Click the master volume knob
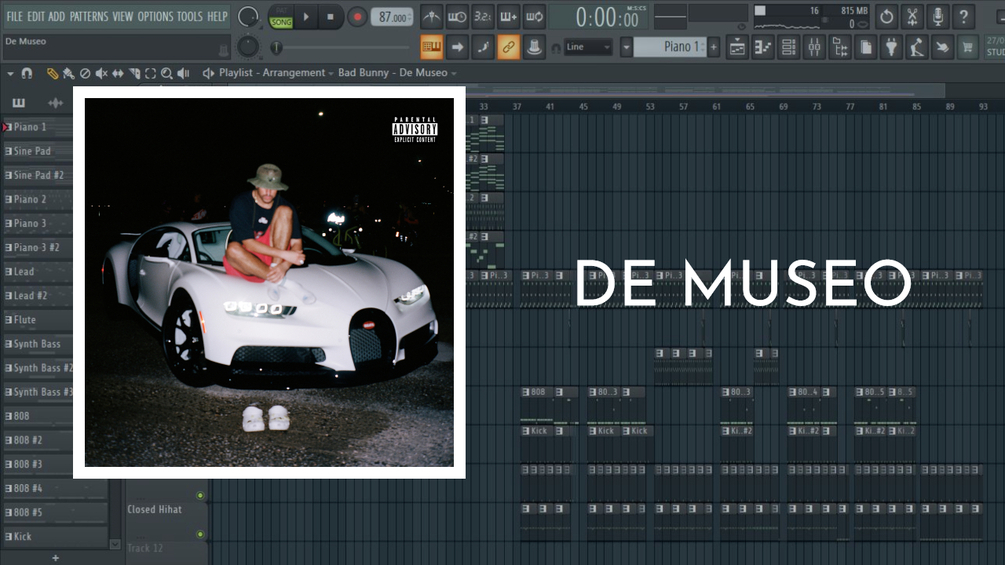This screenshot has height=565, width=1005. [248, 17]
